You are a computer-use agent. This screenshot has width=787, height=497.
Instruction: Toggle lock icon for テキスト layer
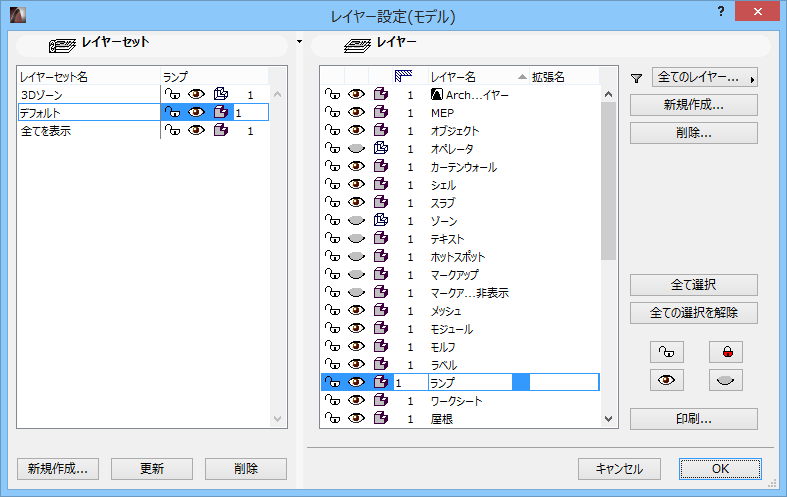(x=332, y=238)
